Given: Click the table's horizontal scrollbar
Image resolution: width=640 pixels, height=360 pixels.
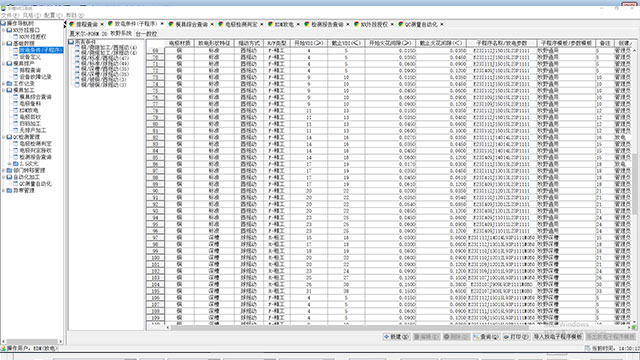Looking at the screenshot, I should [x=350, y=327].
